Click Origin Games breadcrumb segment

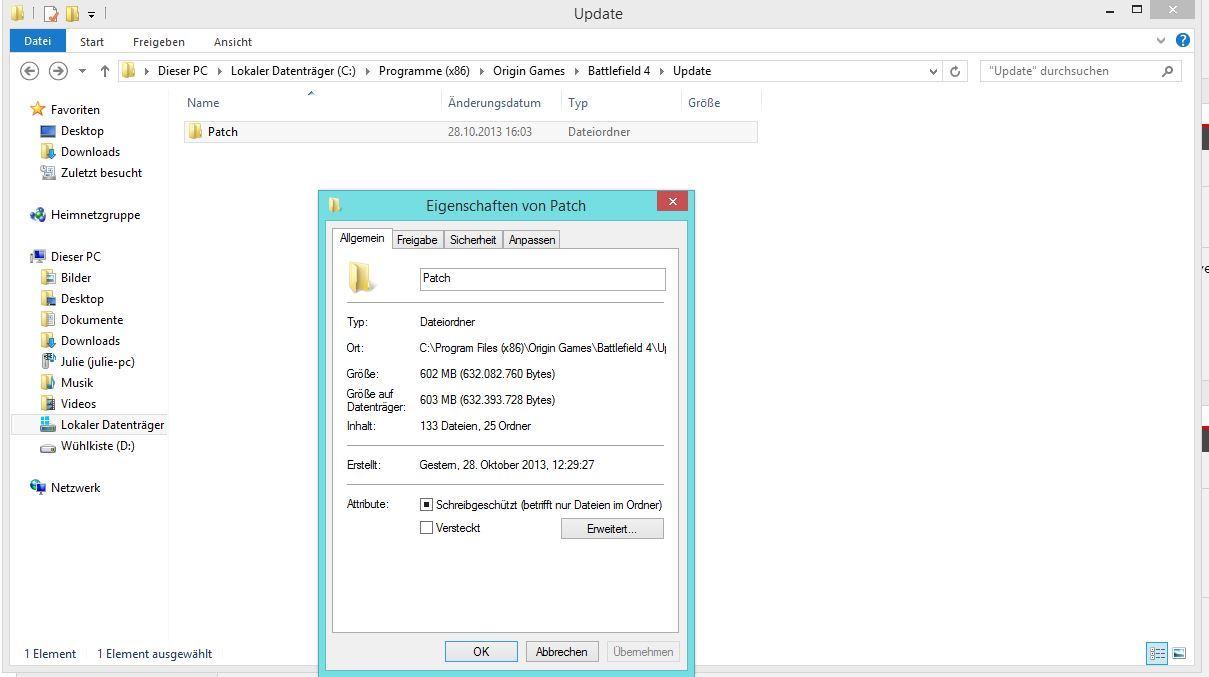click(529, 71)
